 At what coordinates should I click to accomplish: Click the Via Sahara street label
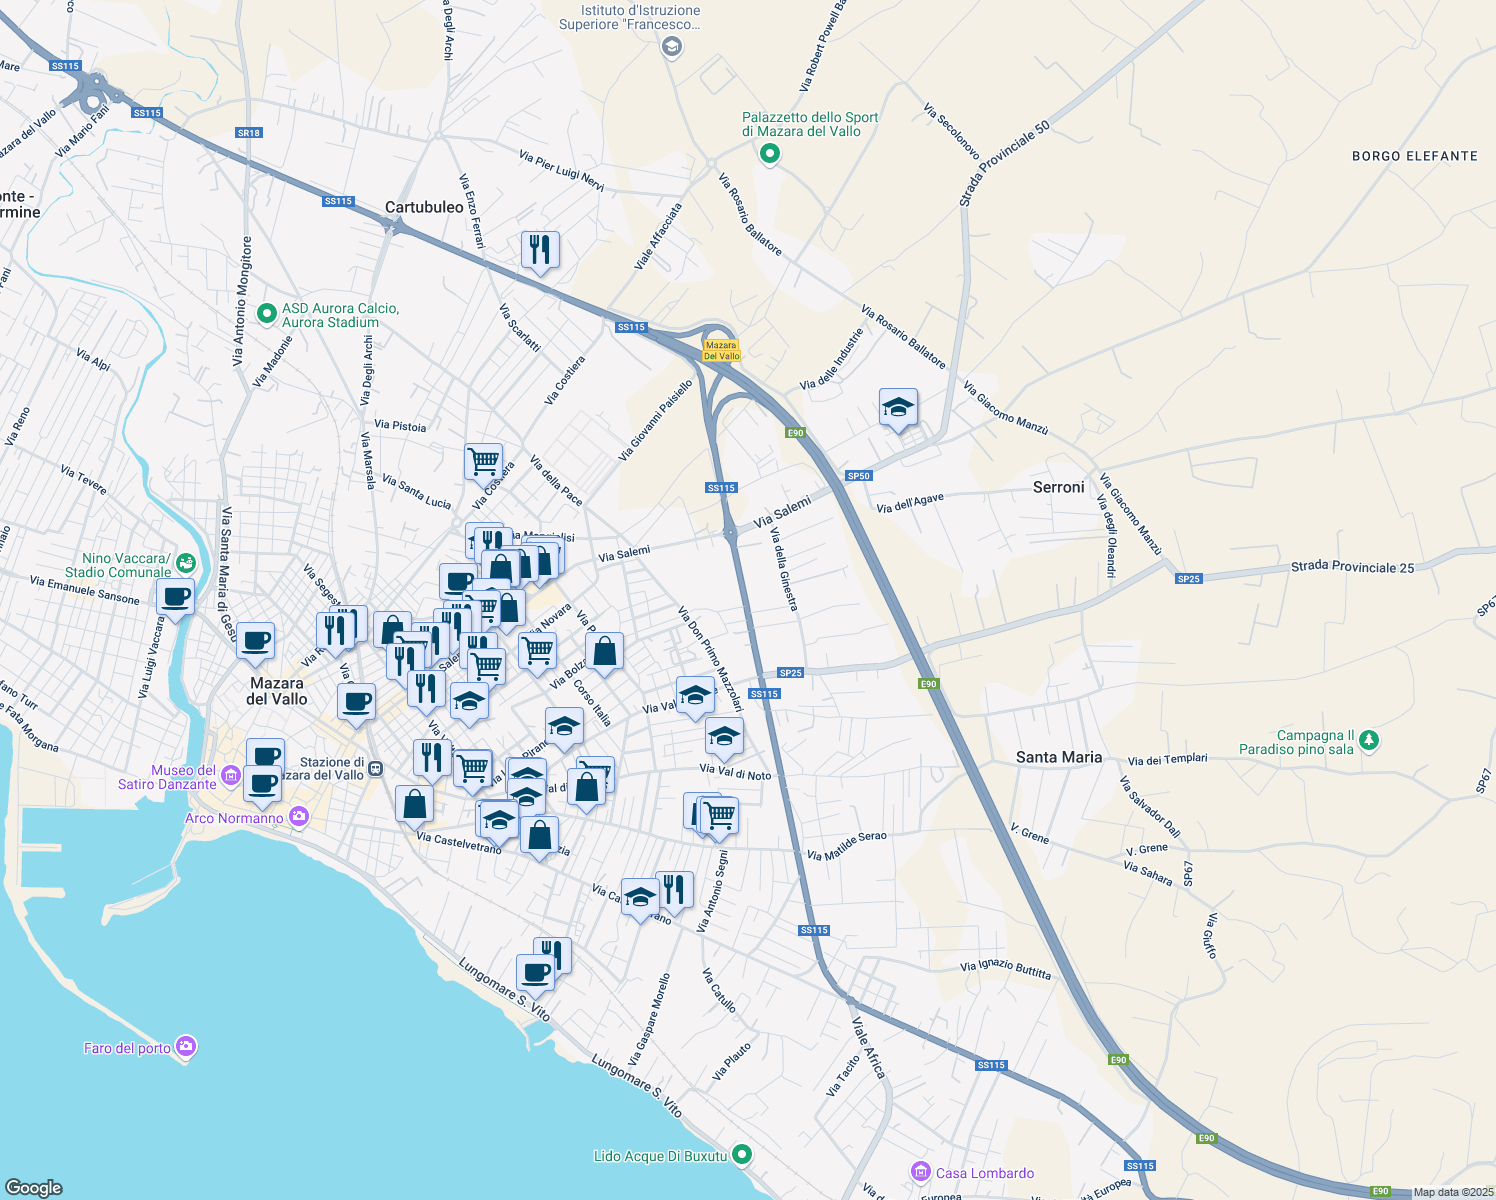point(1148,872)
